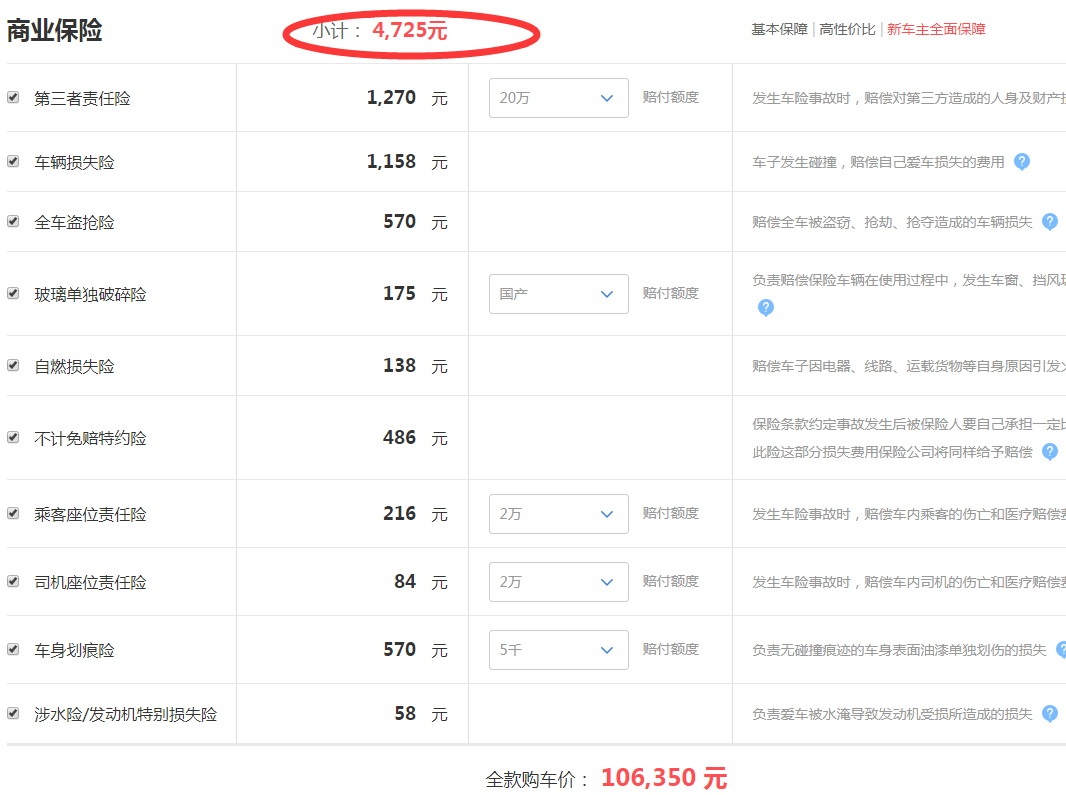Select the 新车主全面保障 plan tab

[936, 29]
